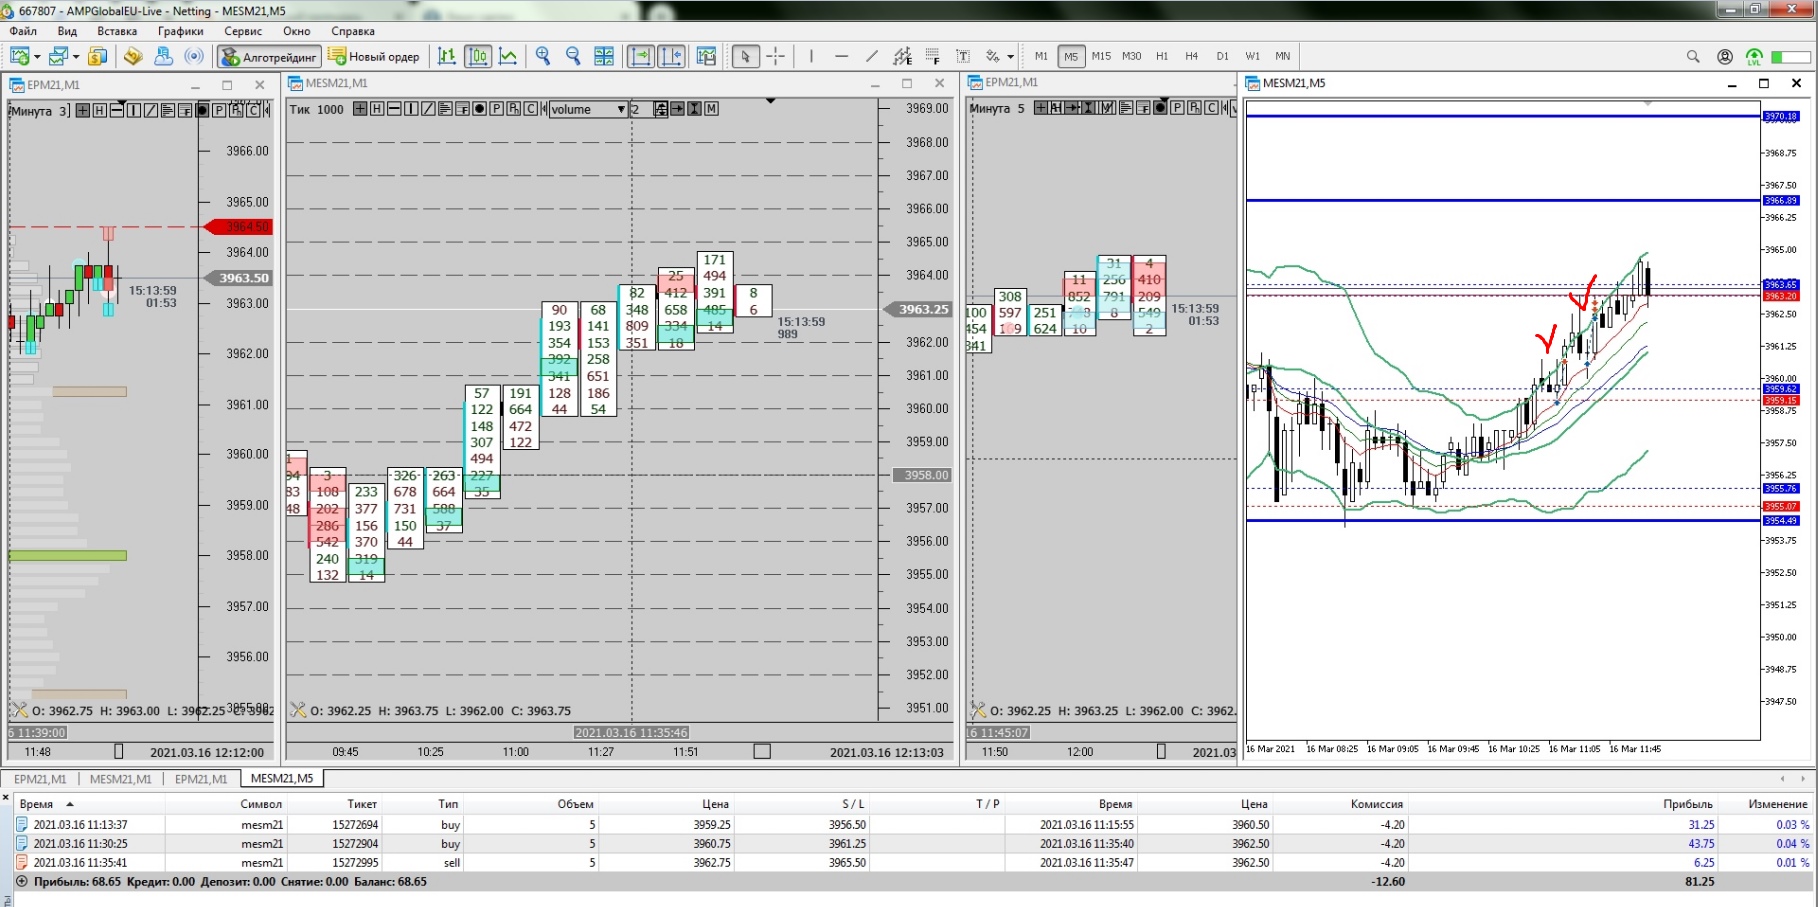Viewport: 1818px width, 907px height.
Task: Click the stepper in MESM21,M1 chart toolbar
Action: click(x=661, y=109)
